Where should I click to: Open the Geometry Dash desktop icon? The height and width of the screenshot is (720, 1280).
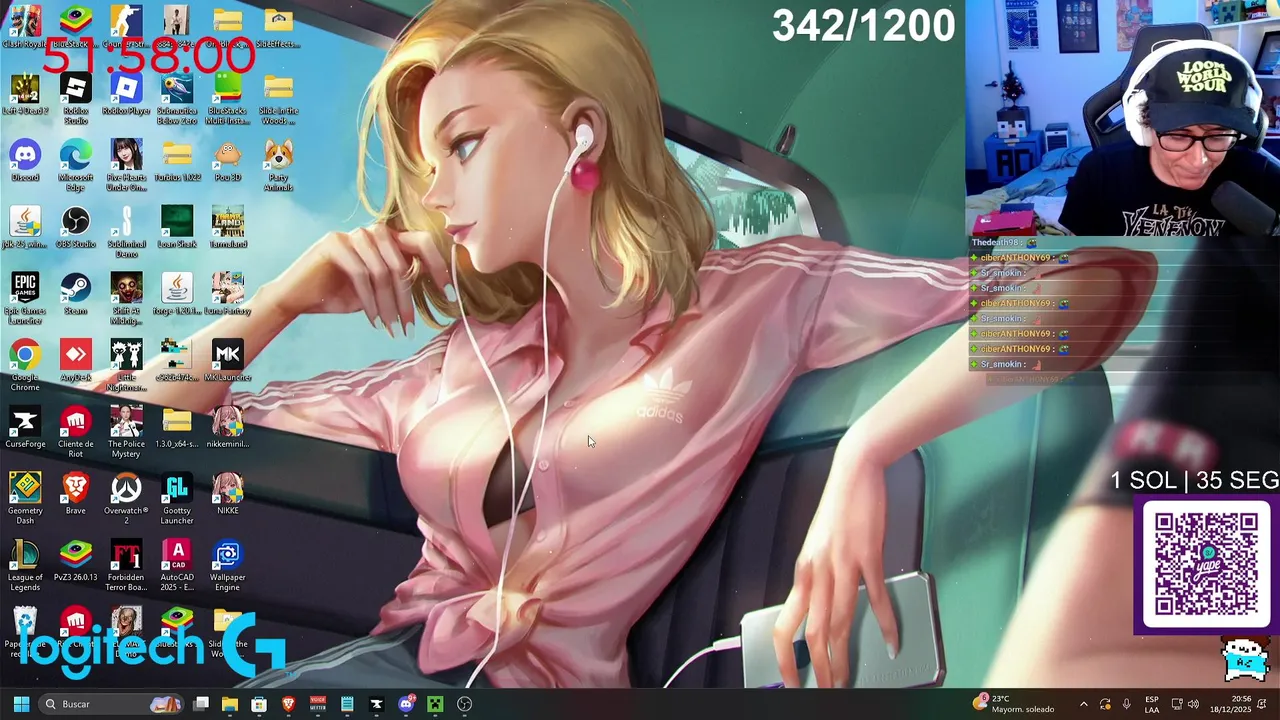point(25,499)
